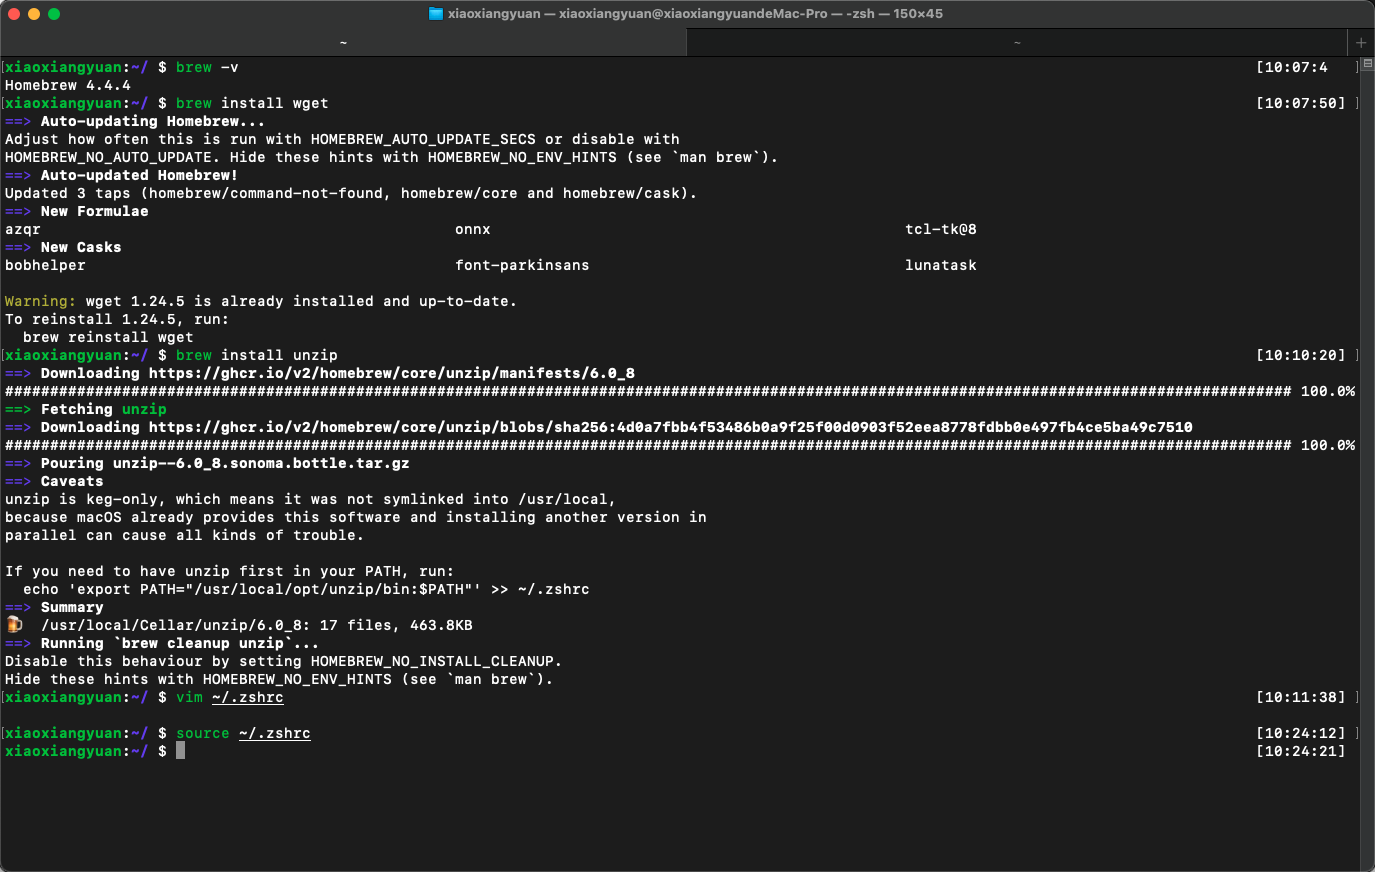Place cursor at the current prompt cursor block
The height and width of the screenshot is (872, 1375).
tap(181, 751)
